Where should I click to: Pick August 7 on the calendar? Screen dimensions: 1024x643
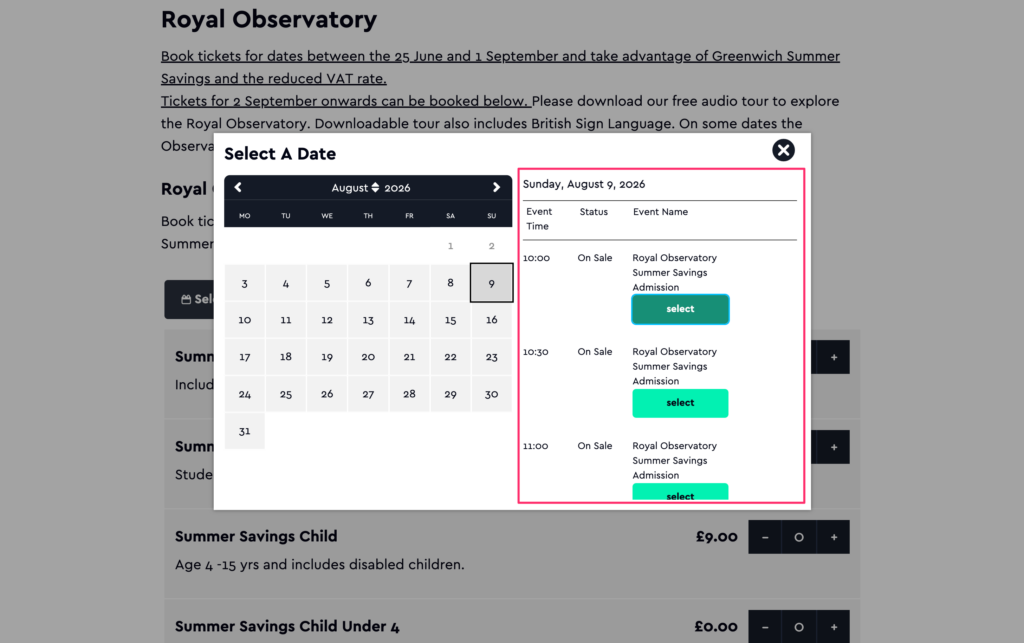[x=409, y=283]
